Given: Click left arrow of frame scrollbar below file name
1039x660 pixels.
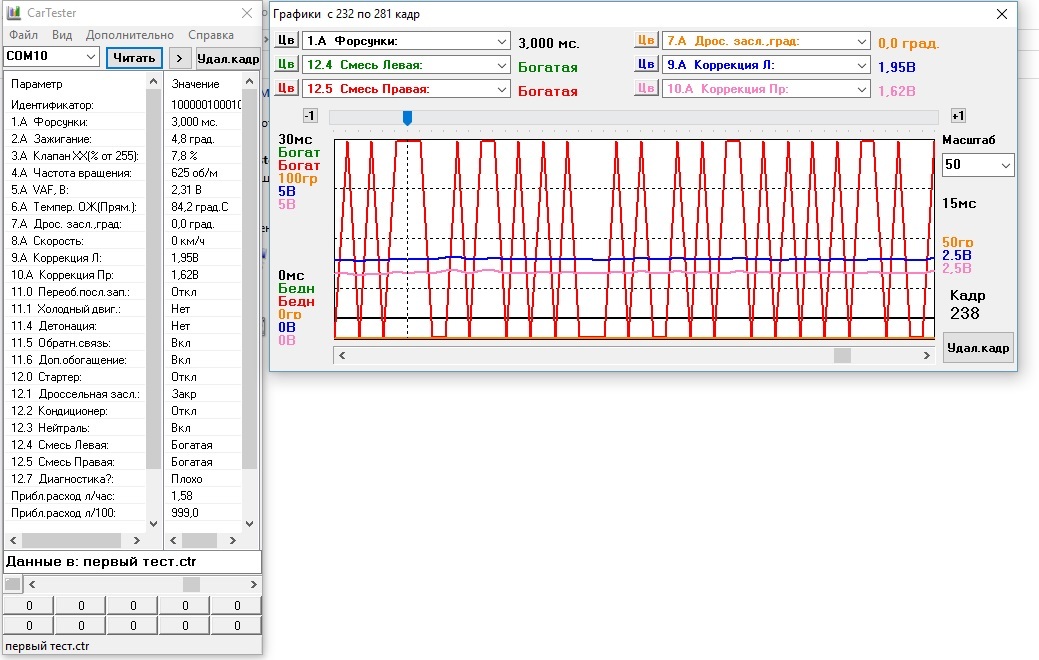Looking at the screenshot, I should click(x=32, y=584).
